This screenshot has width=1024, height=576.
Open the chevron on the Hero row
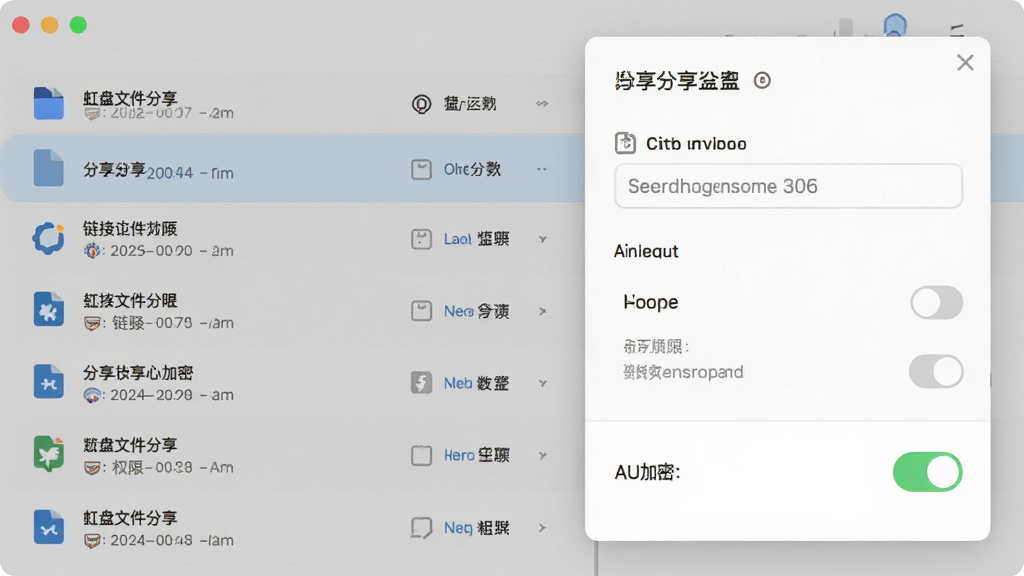coord(543,455)
